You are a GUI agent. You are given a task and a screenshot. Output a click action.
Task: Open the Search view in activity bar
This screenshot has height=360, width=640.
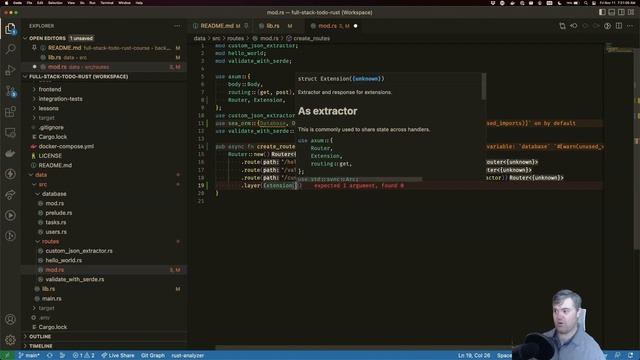(10, 49)
